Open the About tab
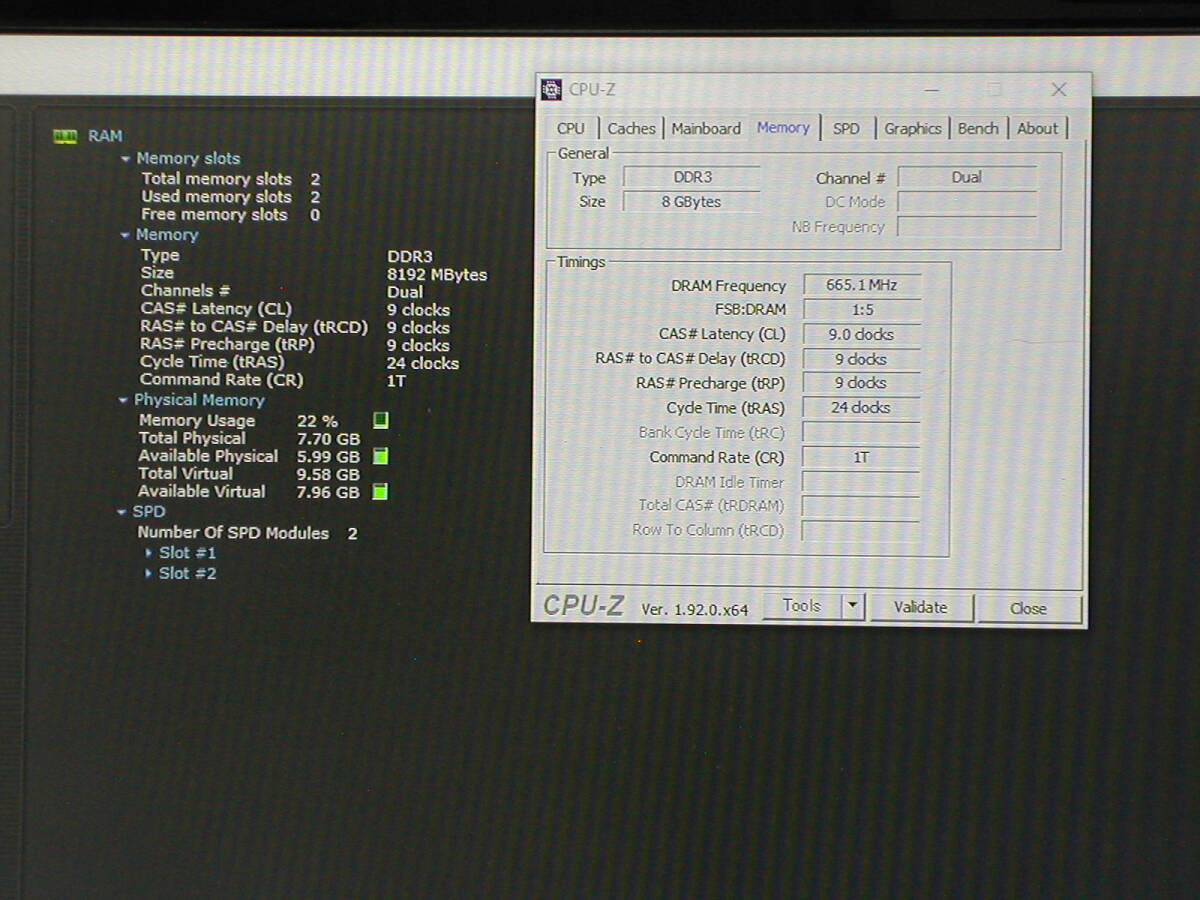The width and height of the screenshot is (1200, 900). (x=1037, y=128)
